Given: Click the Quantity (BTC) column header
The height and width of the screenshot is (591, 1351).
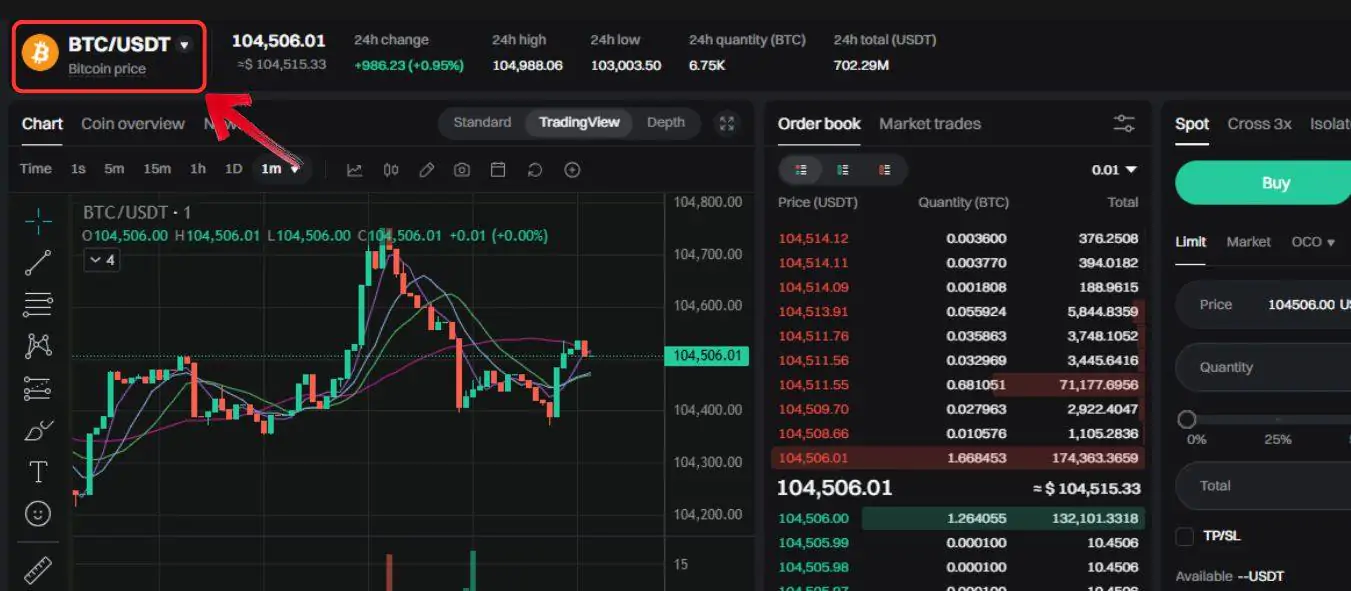Looking at the screenshot, I should click(963, 202).
